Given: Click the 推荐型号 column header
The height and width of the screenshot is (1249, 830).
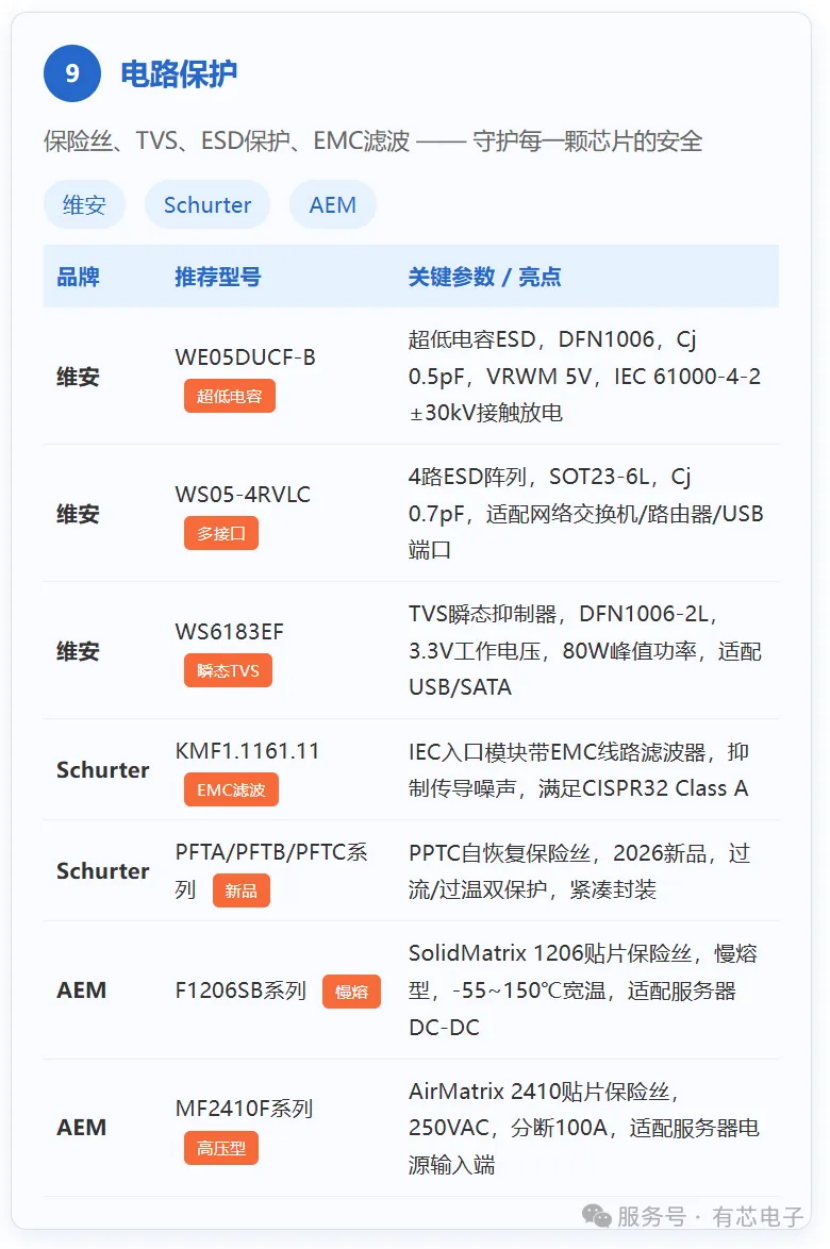Looking at the screenshot, I should (x=218, y=277).
